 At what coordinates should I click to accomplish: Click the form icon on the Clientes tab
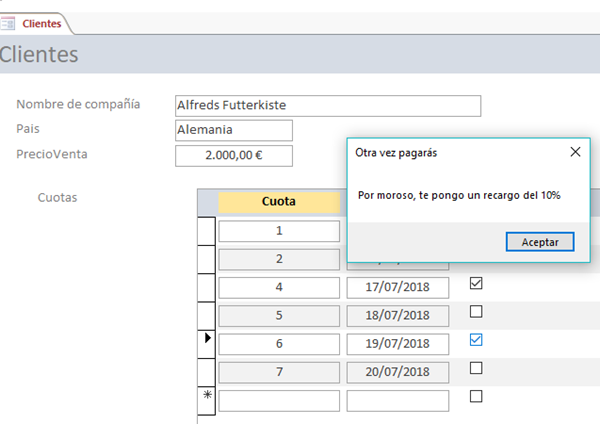[9, 23]
